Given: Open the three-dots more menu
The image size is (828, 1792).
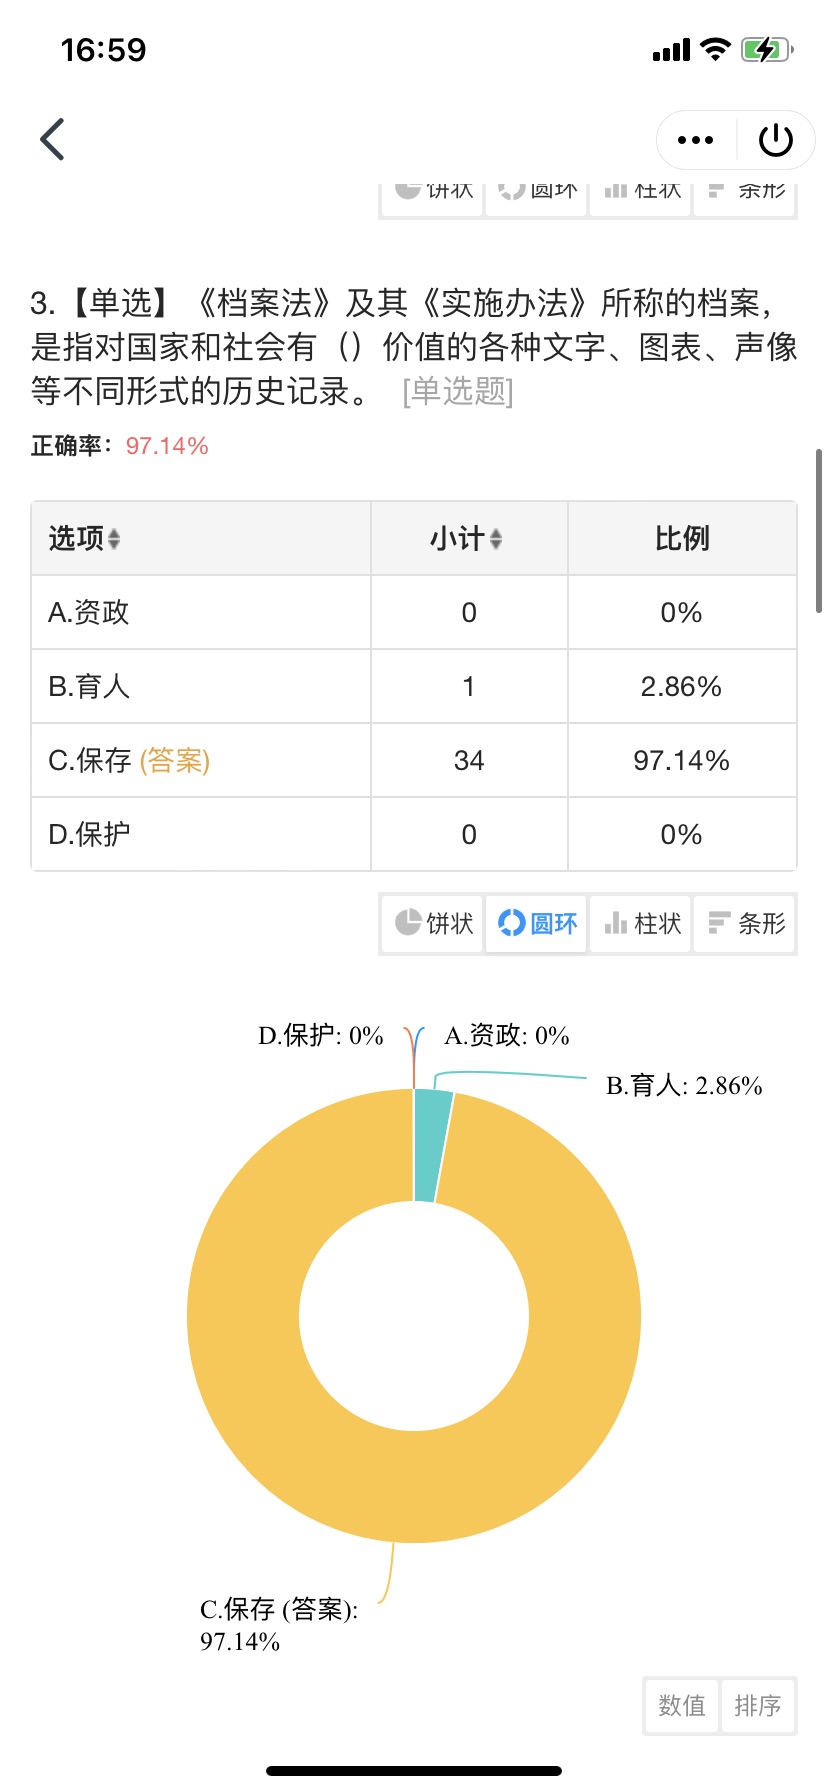Looking at the screenshot, I should (x=696, y=140).
